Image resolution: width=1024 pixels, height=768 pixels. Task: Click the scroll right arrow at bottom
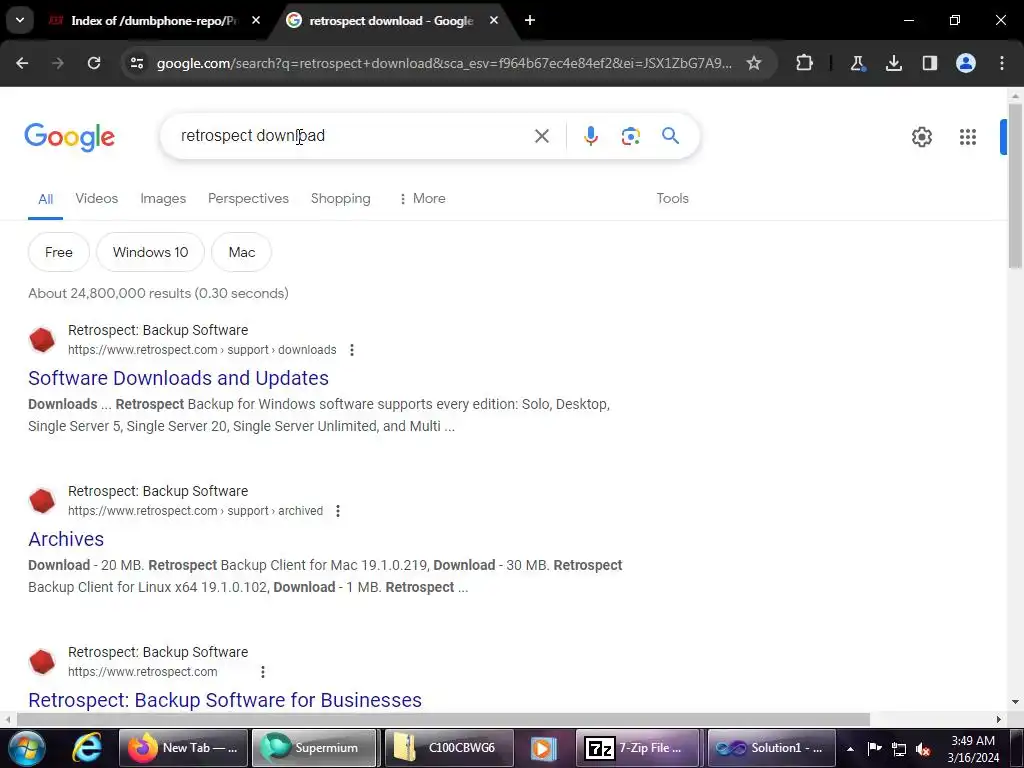[x=999, y=720]
